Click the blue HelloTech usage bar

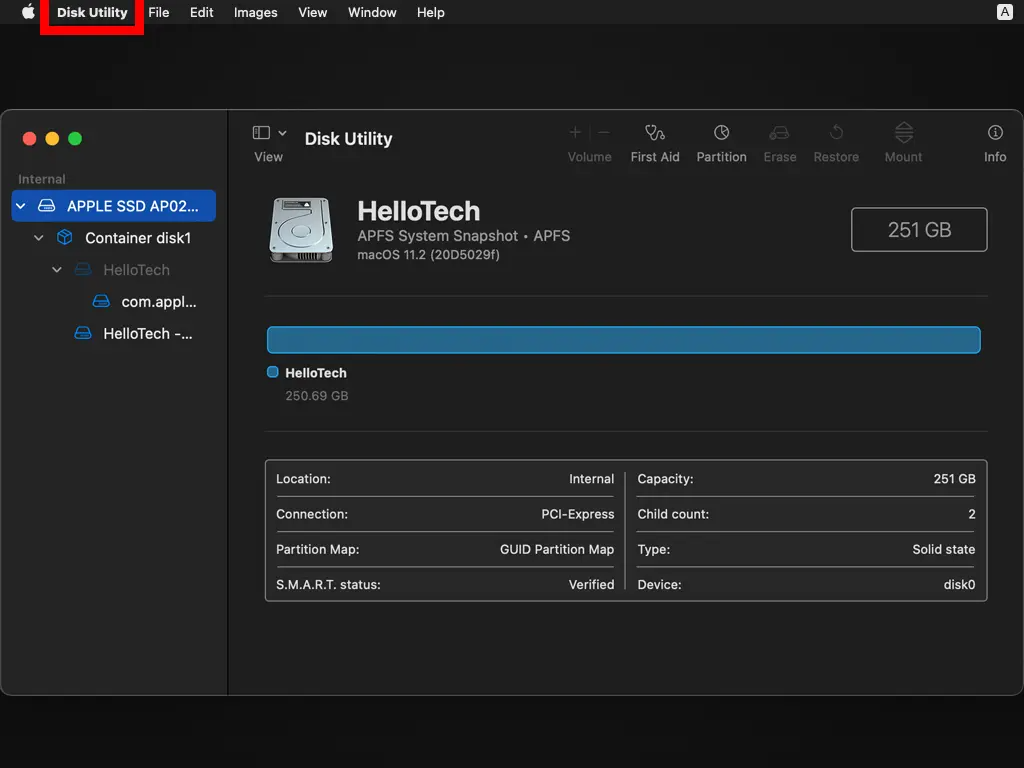point(623,340)
